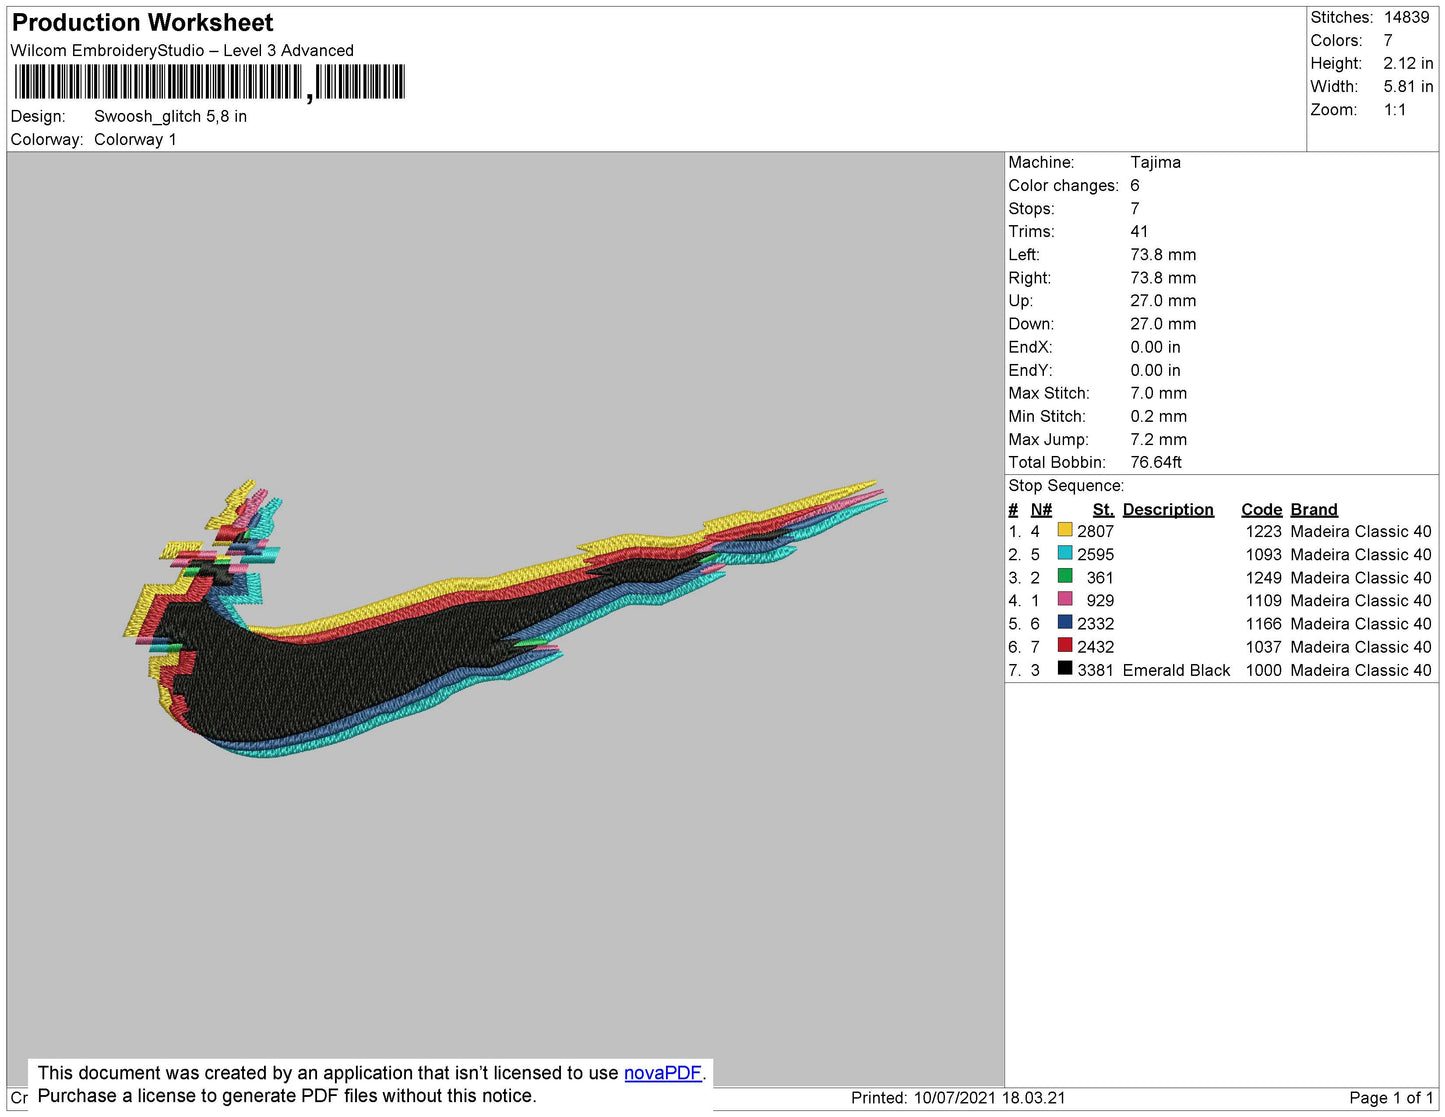The height and width of the screenshot is (1117, 1445).
Task: Click the Production Worksheet title
Action: (142, 23)
